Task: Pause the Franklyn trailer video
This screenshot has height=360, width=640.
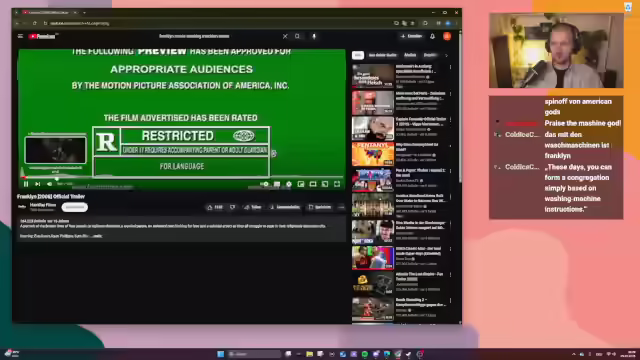Action: click(x=26, y=184)
